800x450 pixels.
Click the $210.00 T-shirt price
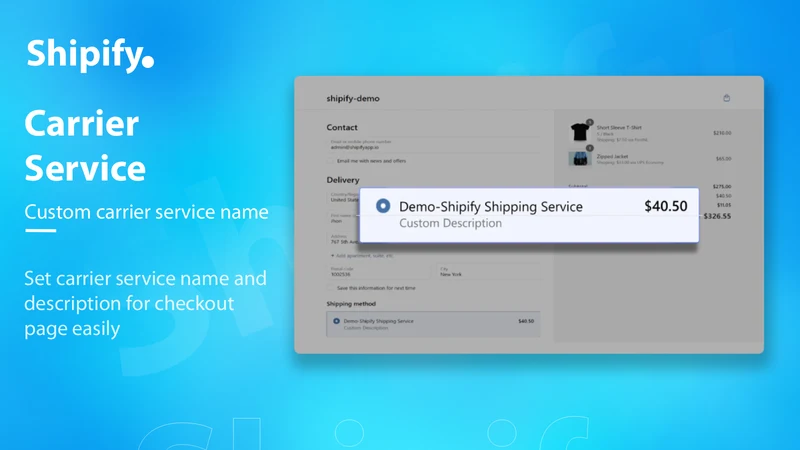point(722,133)
